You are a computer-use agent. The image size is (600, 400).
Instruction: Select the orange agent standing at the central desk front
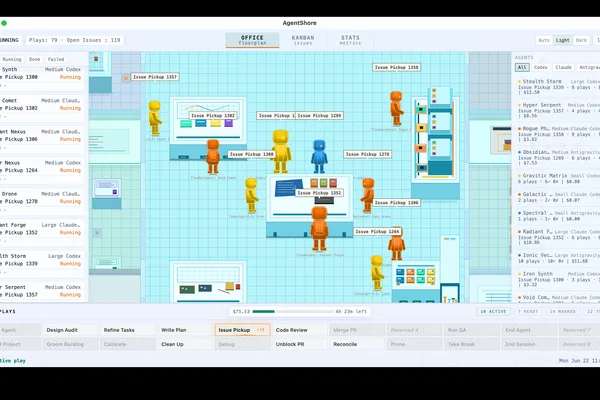click(x=319, y=229)
